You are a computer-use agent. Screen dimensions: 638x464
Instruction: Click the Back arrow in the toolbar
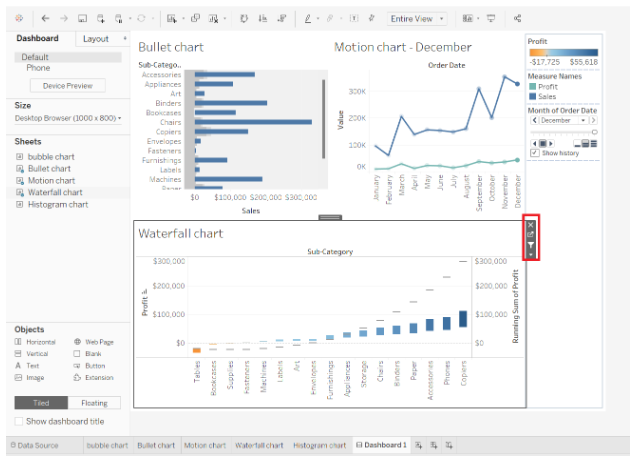47,18
